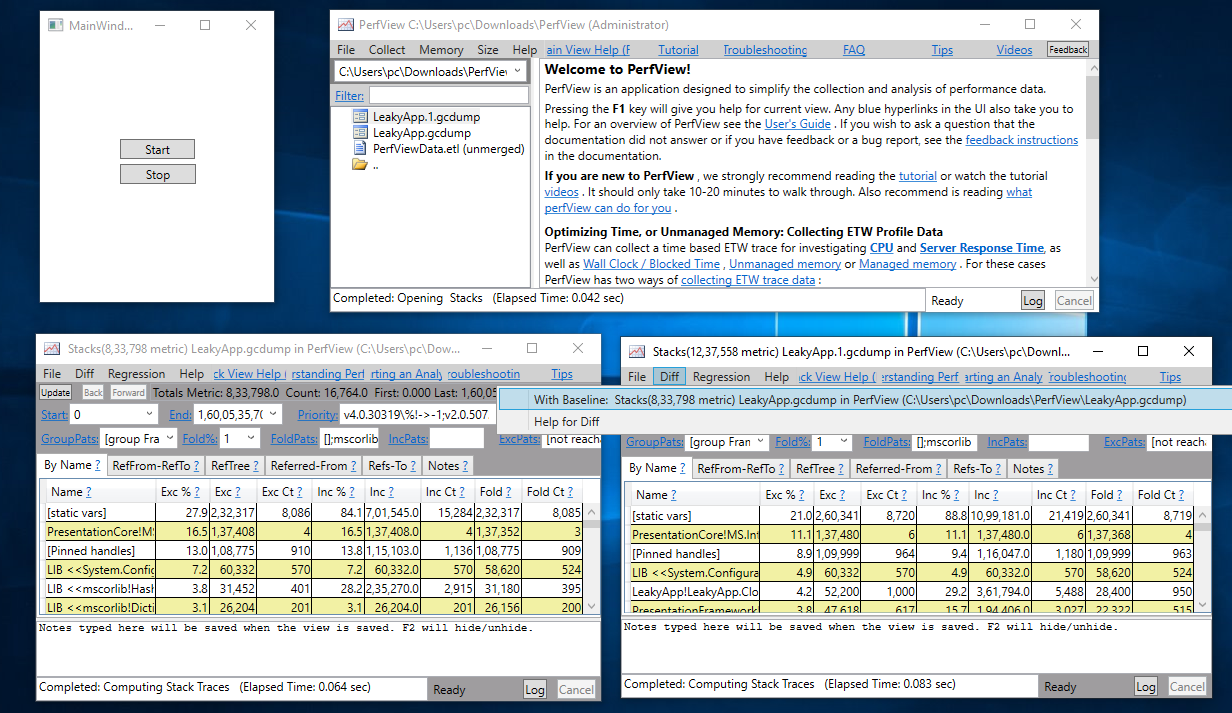Switch to Notes tab in LeakyApp.gcdump window
This screenshot has height=713, width=1232.
[x=447, y=466]
